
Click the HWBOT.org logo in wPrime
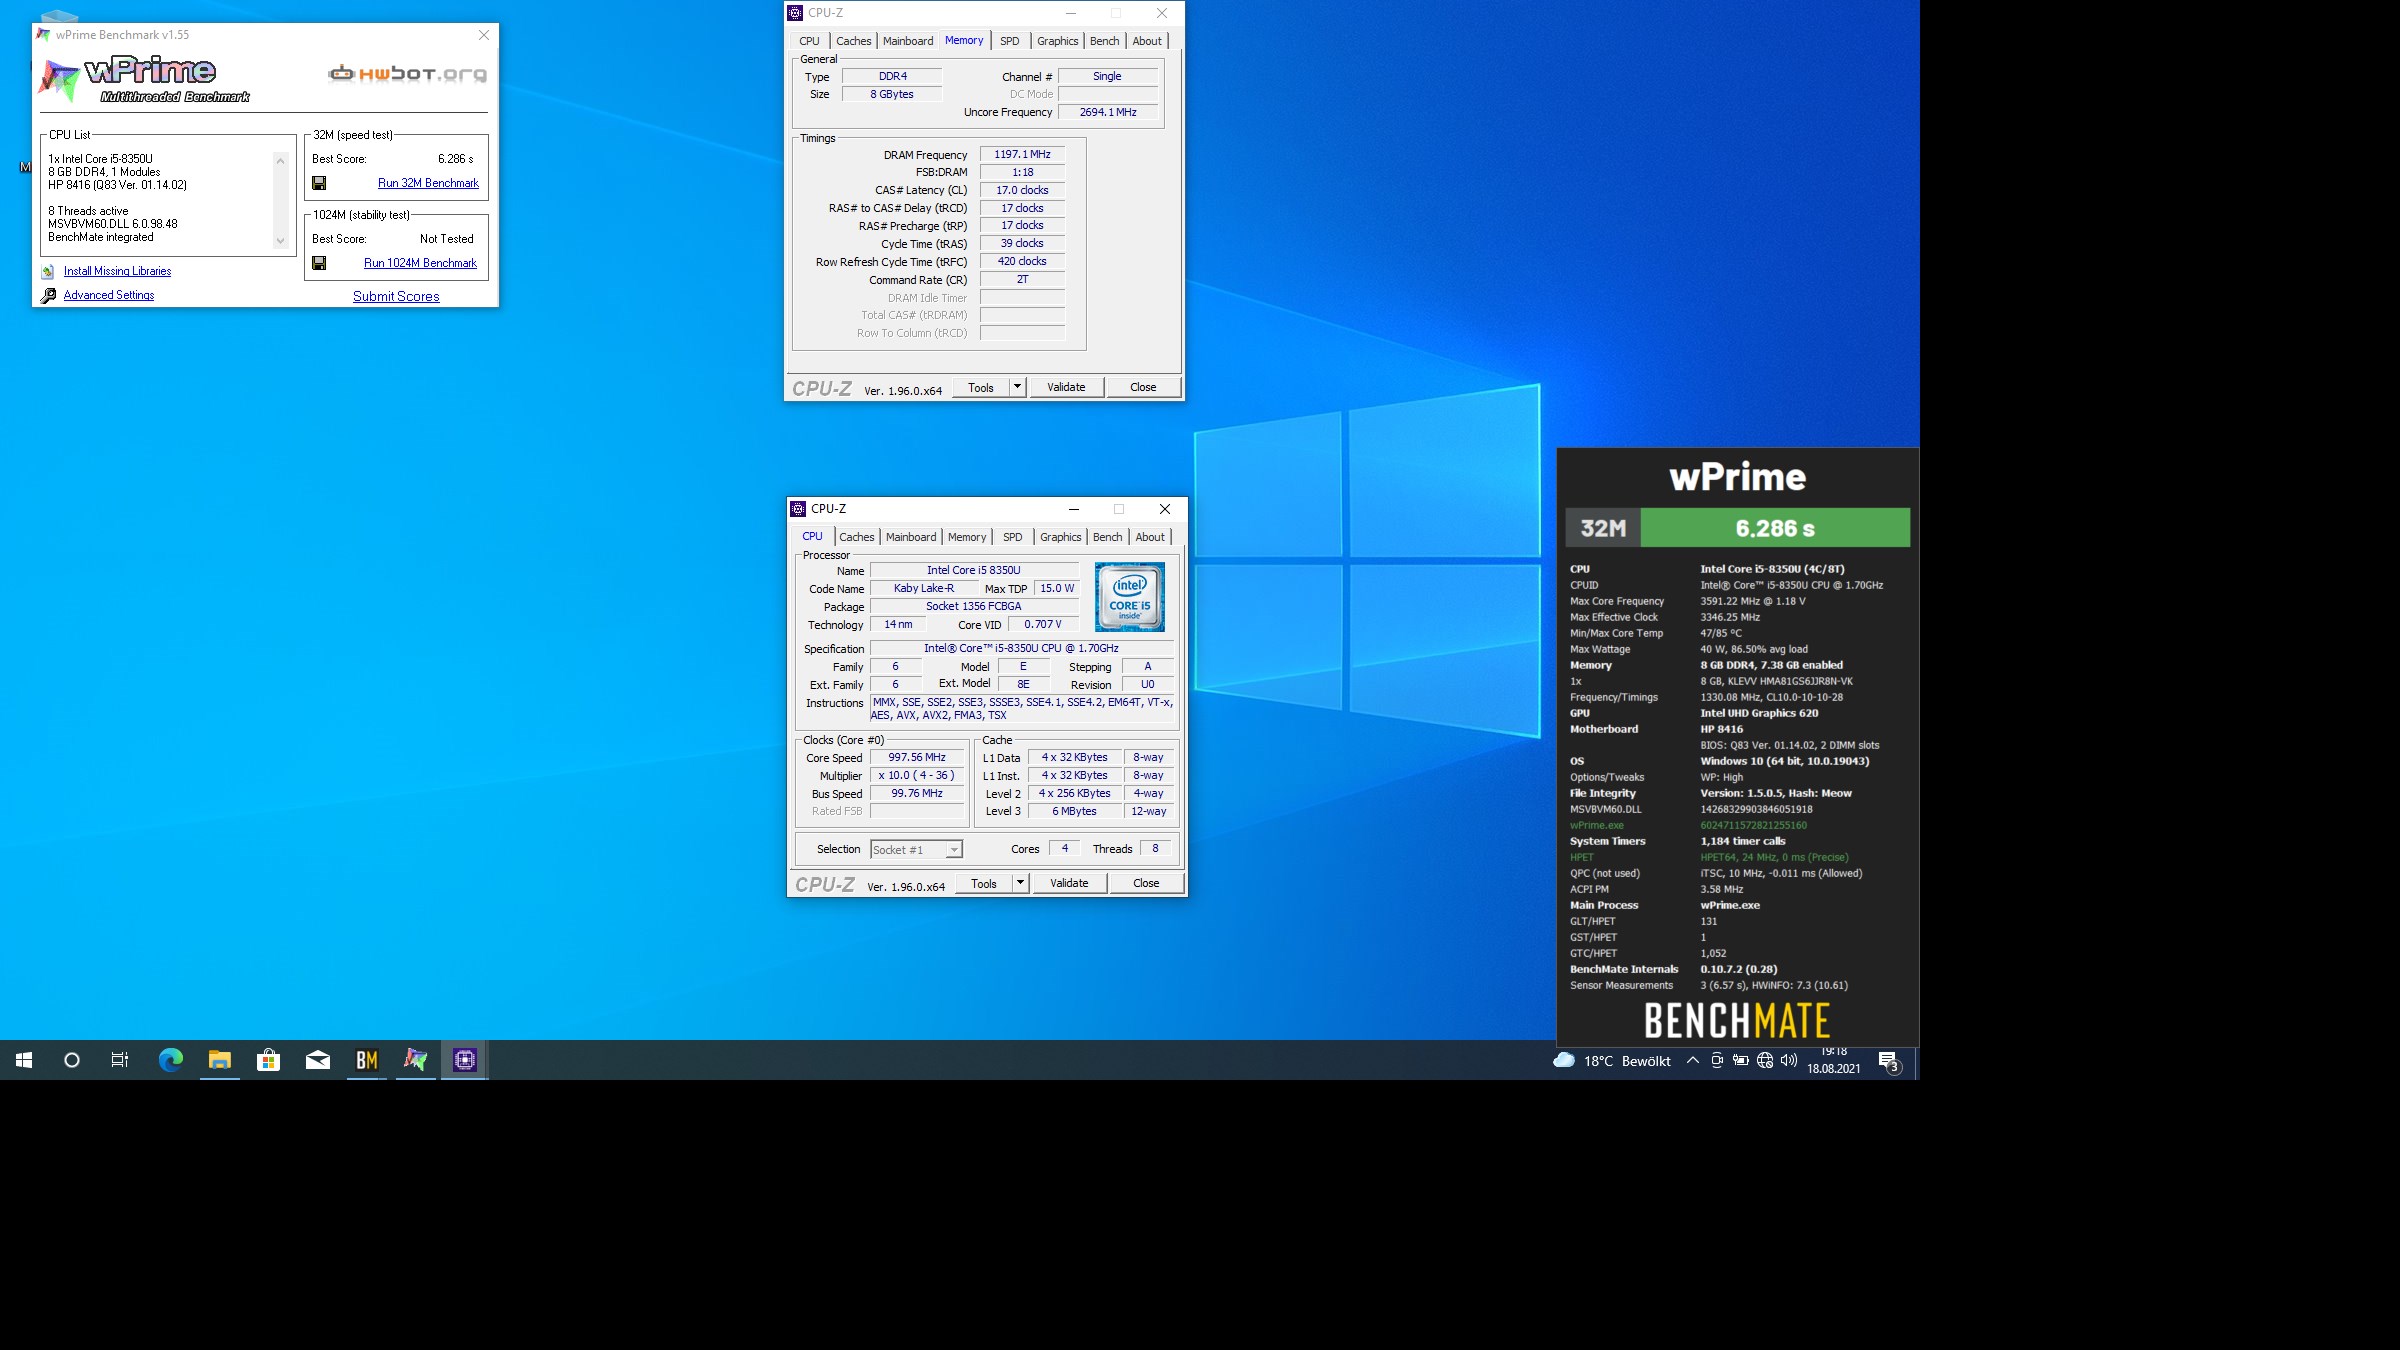pyautogui.click(x=407, y=73)
